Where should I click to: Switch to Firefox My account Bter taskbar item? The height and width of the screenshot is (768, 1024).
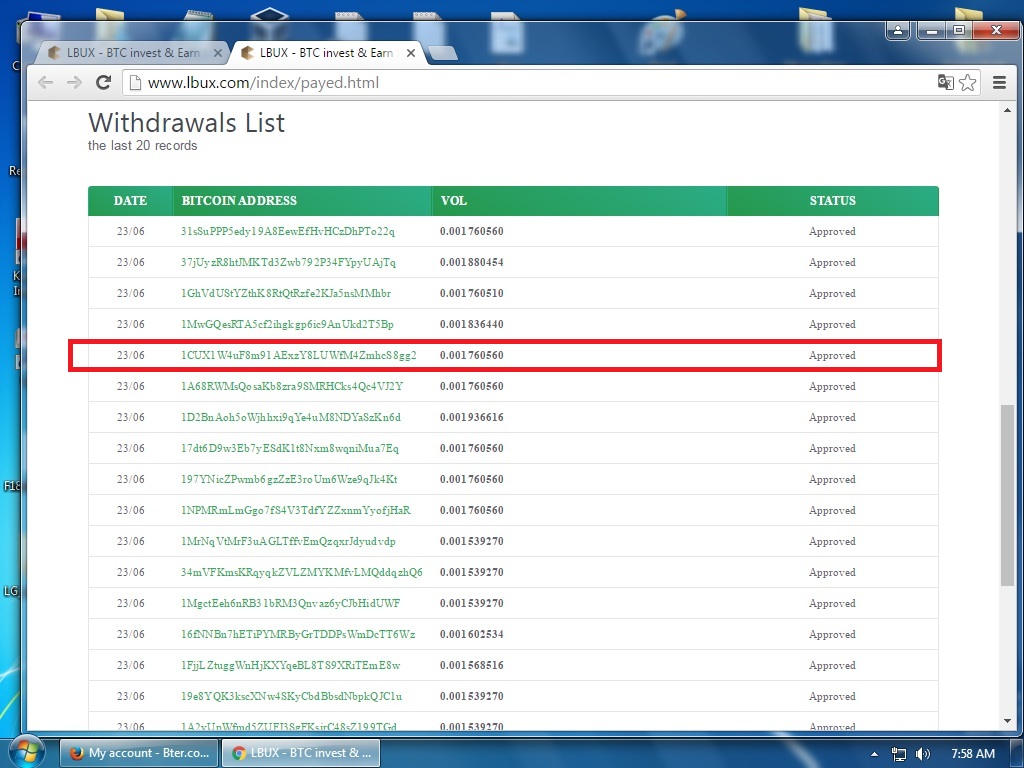[x=139, y=753]
